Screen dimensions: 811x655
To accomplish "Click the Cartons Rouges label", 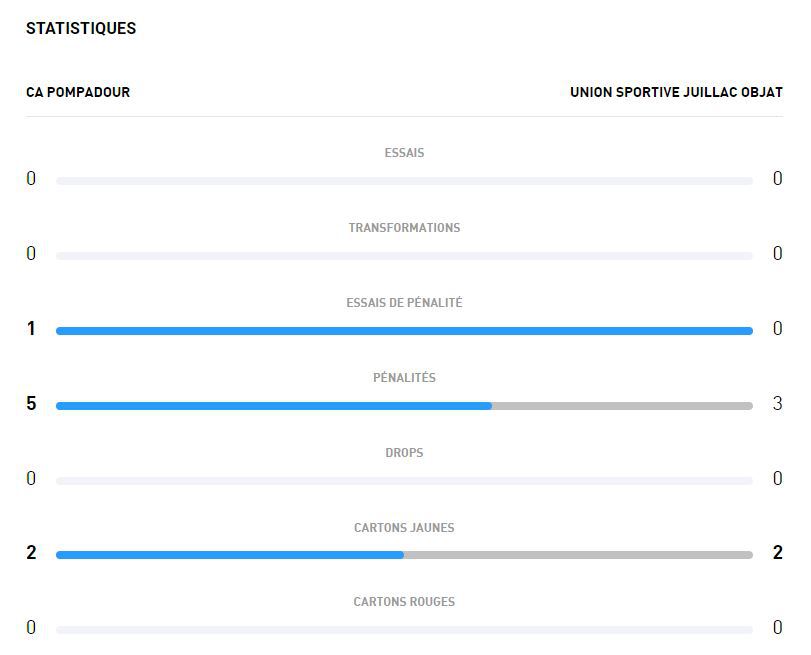I will pyautogui.click(x=404, y=602).
